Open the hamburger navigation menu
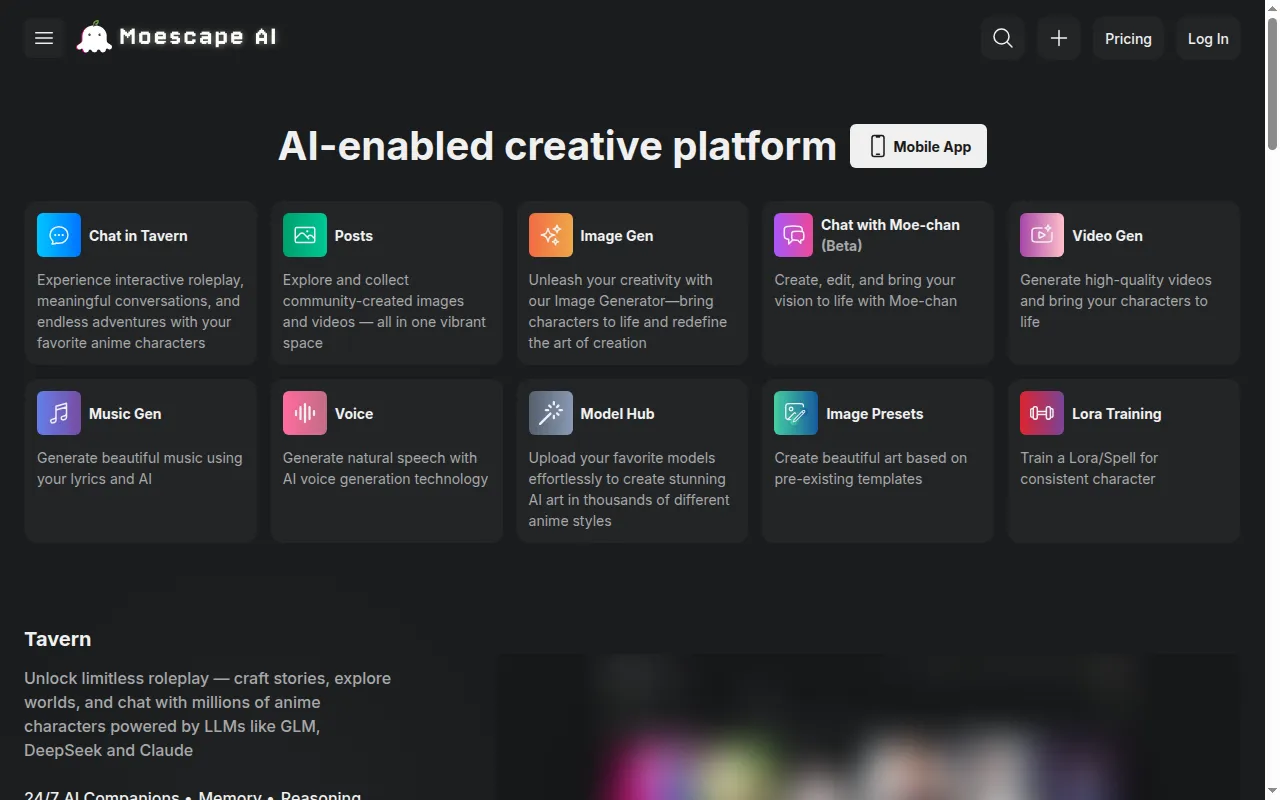Viewport: 1280px width, 800px height. tap(44, 38)
